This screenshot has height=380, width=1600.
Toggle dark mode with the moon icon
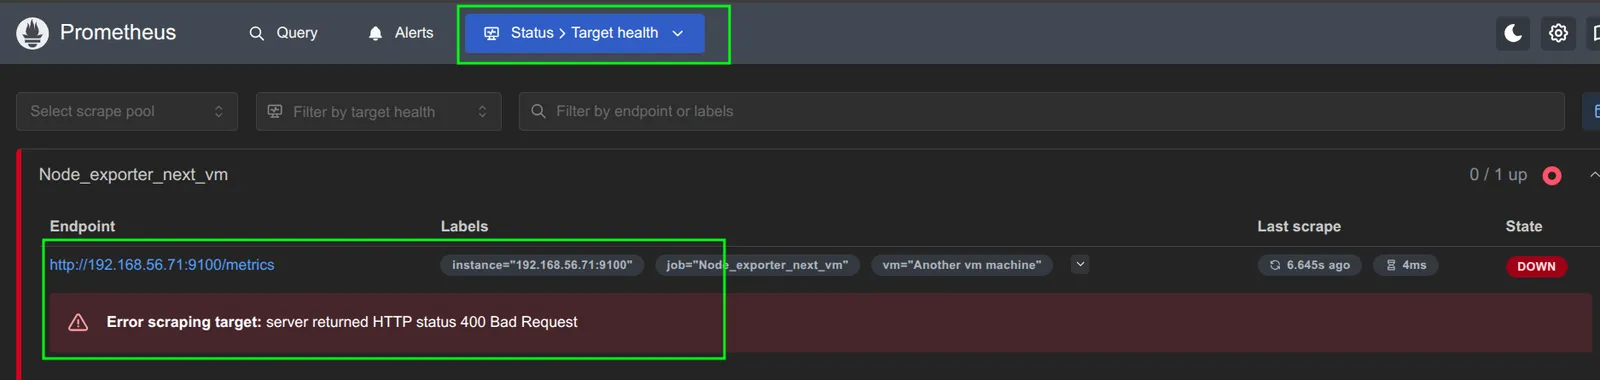click(1513, 33)
